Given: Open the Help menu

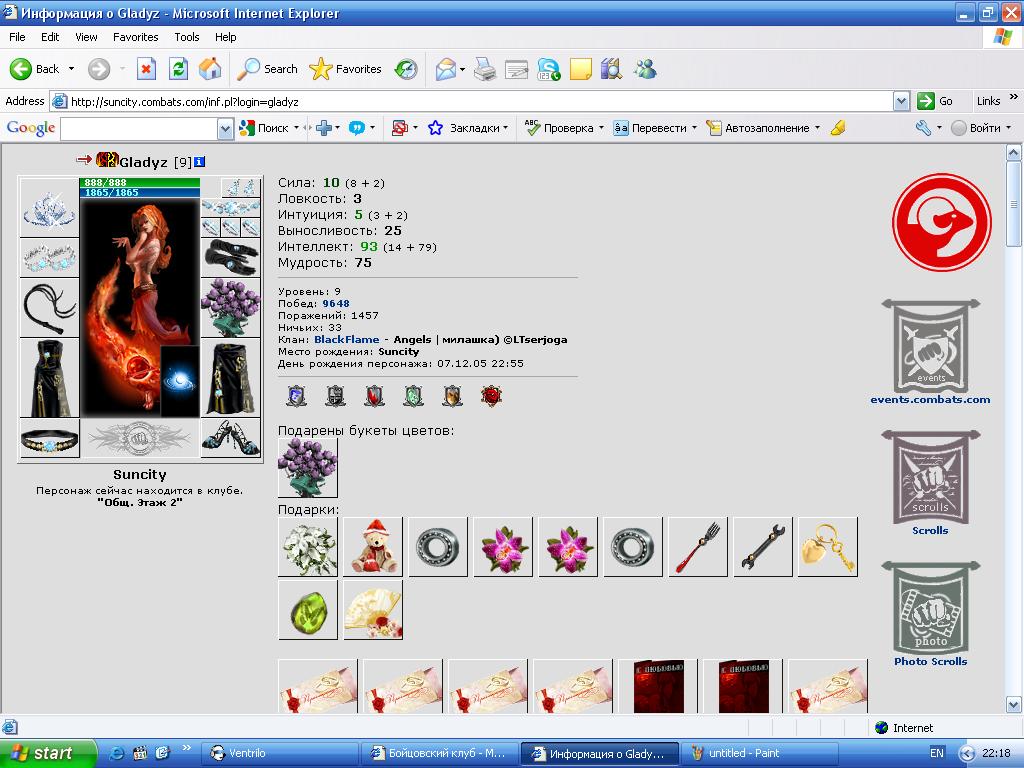Looking at the screenshot, I should 226,37.
